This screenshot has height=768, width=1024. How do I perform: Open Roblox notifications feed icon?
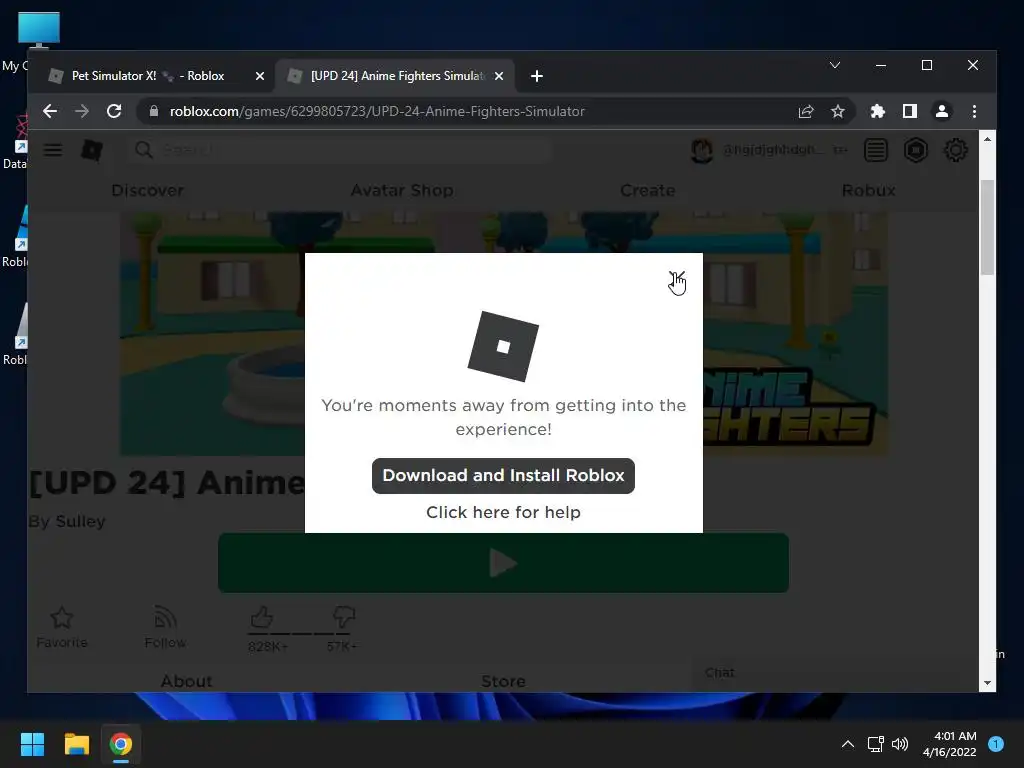(x=876, y=151)
